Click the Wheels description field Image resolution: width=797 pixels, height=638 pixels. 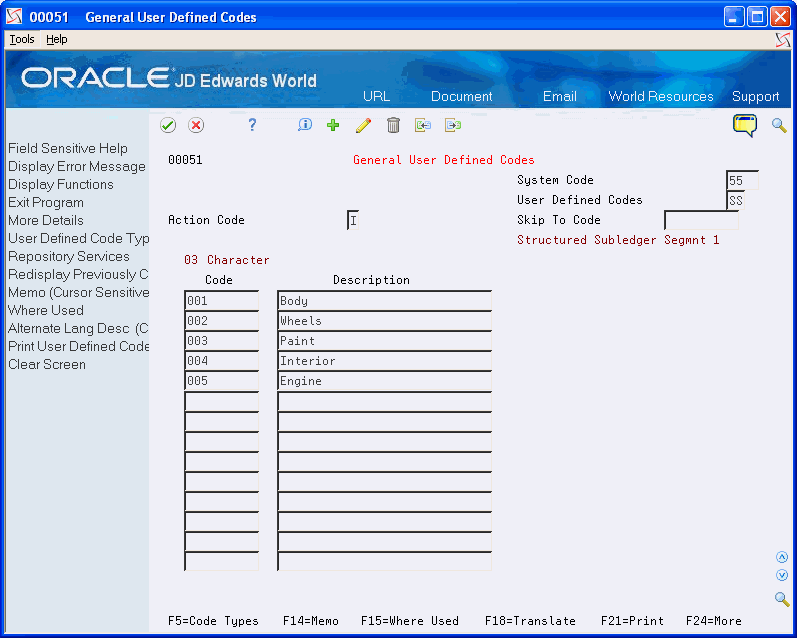pyautogui.click(x=384, y=321)
